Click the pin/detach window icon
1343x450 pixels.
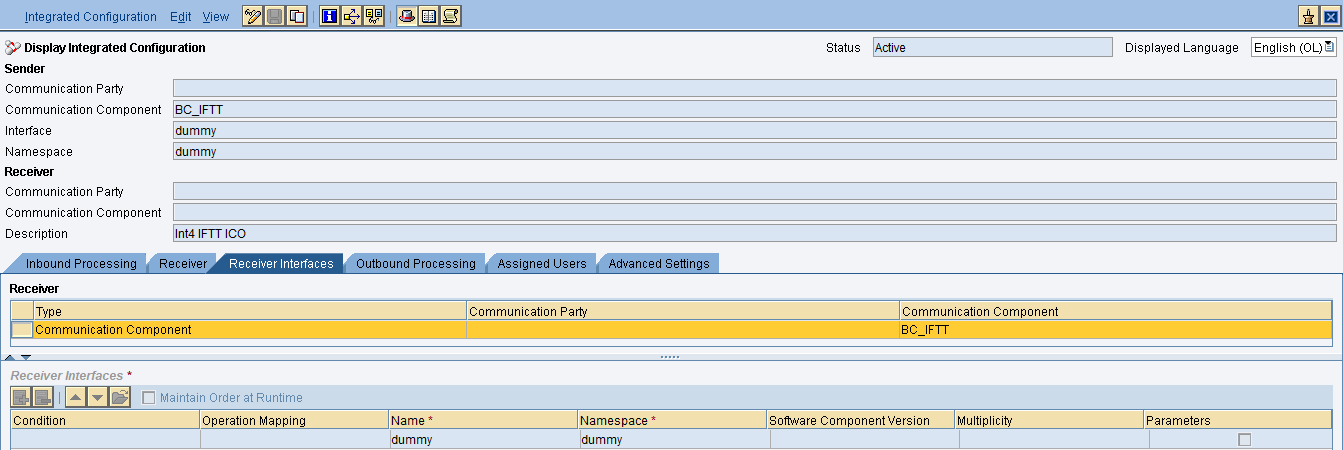coord(1308,16)
